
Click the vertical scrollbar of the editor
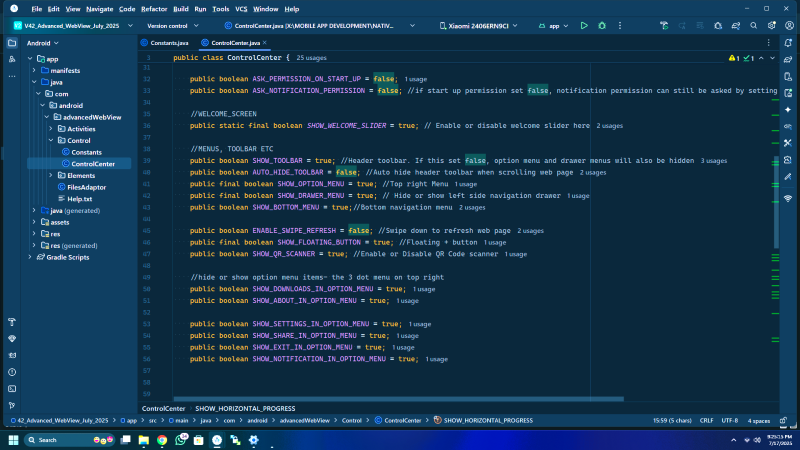coord(776,202)
